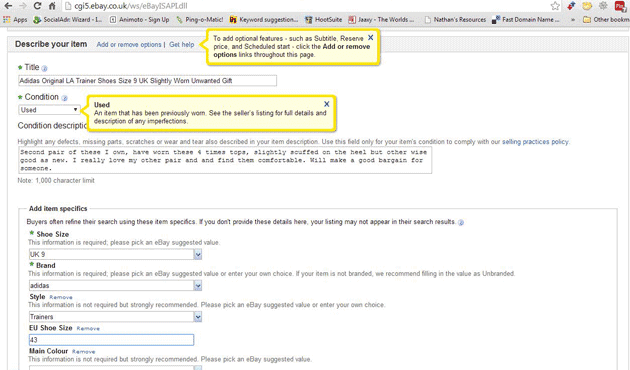Open Shoe Size dropdown arrow
This screenshot has width=630, height=370.
point(198,254)
